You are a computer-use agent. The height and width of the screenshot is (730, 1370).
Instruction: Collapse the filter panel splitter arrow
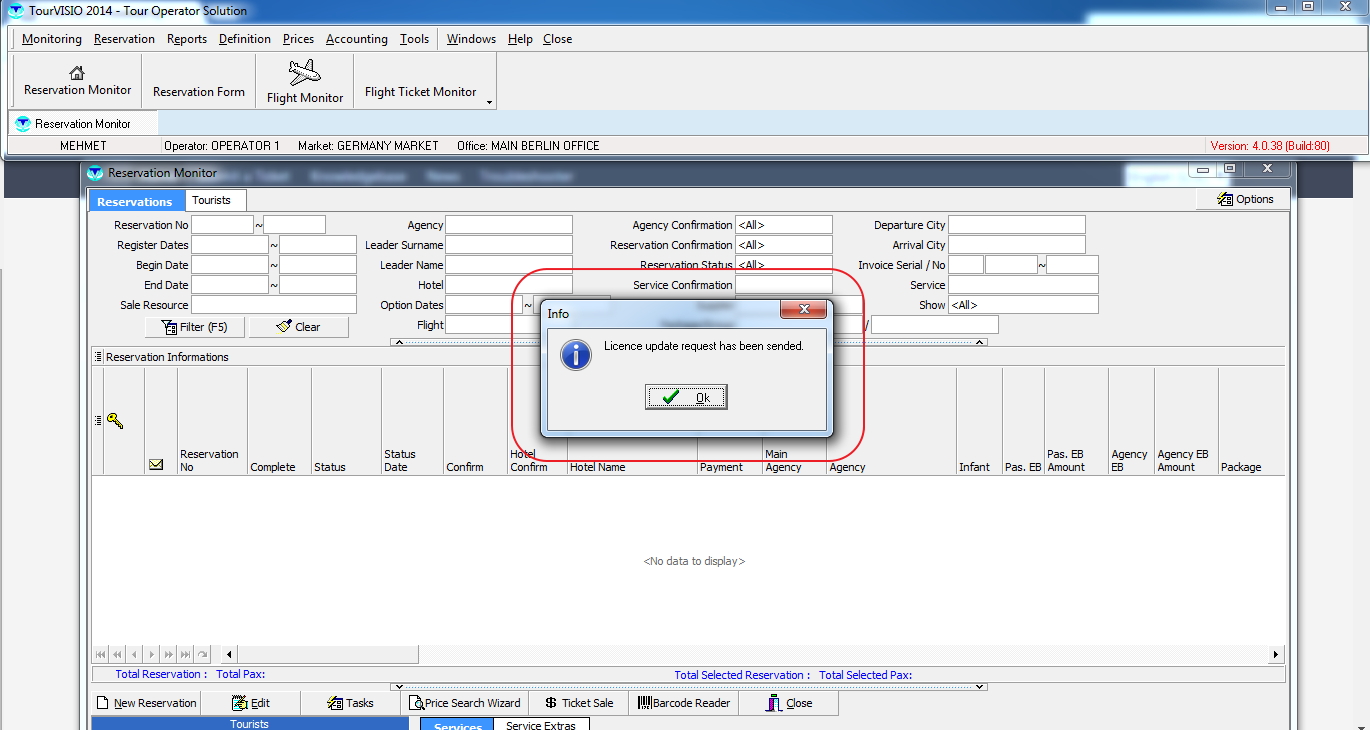click(398, 342)
